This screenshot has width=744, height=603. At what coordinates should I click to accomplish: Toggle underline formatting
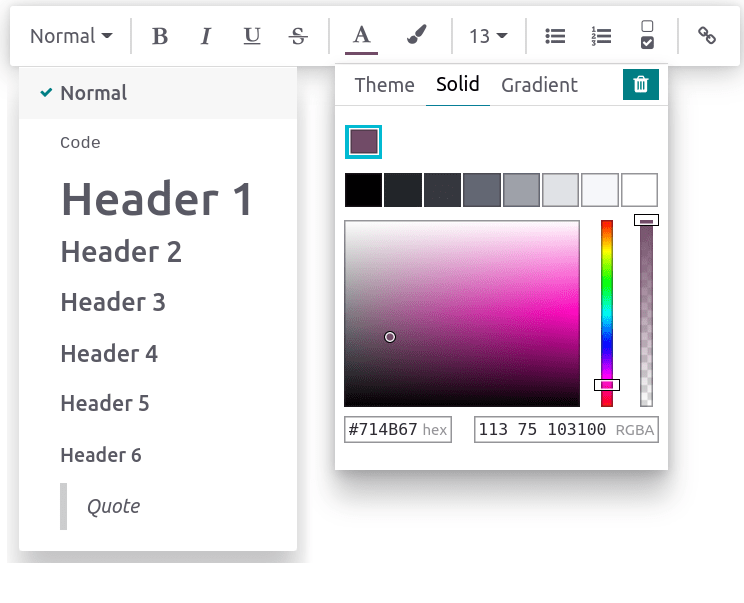[x=252, y=36]
